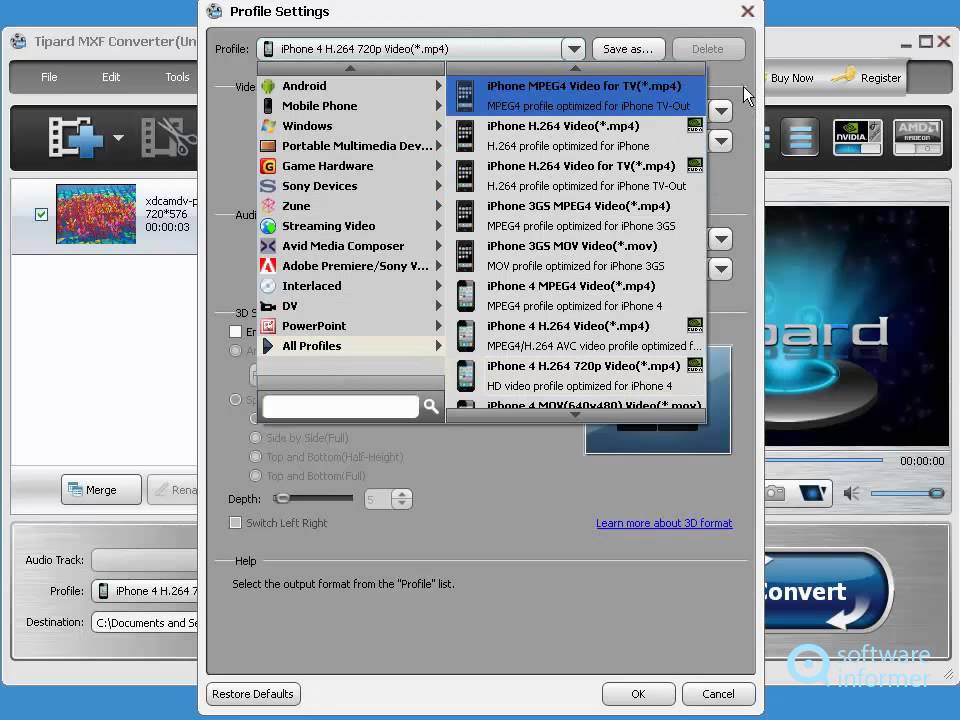Click Android robot icon in category list
The image size is (960, 720).
coord(268,86)
